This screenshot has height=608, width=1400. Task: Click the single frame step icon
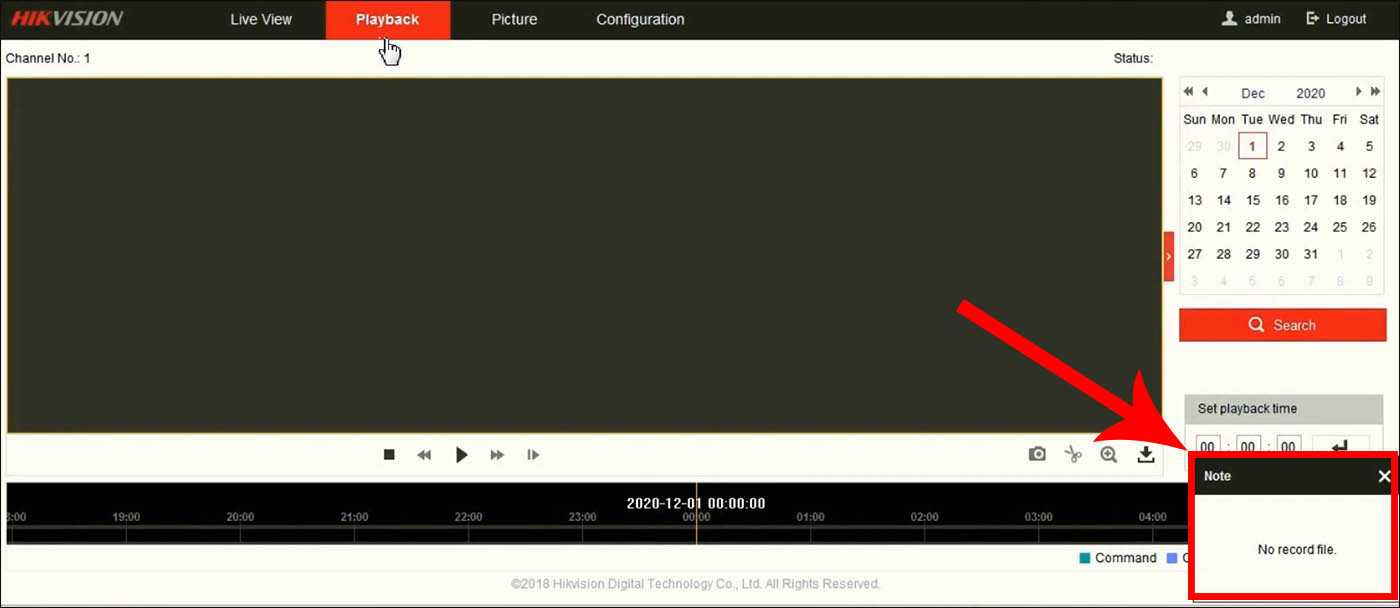click(x=533, y=455)
